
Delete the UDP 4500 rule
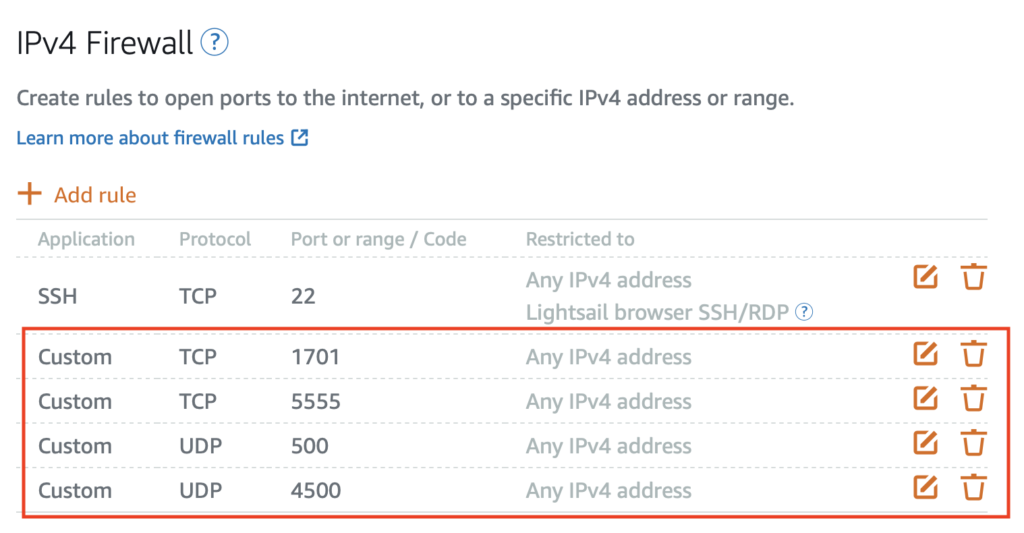[x=974, y=488]
